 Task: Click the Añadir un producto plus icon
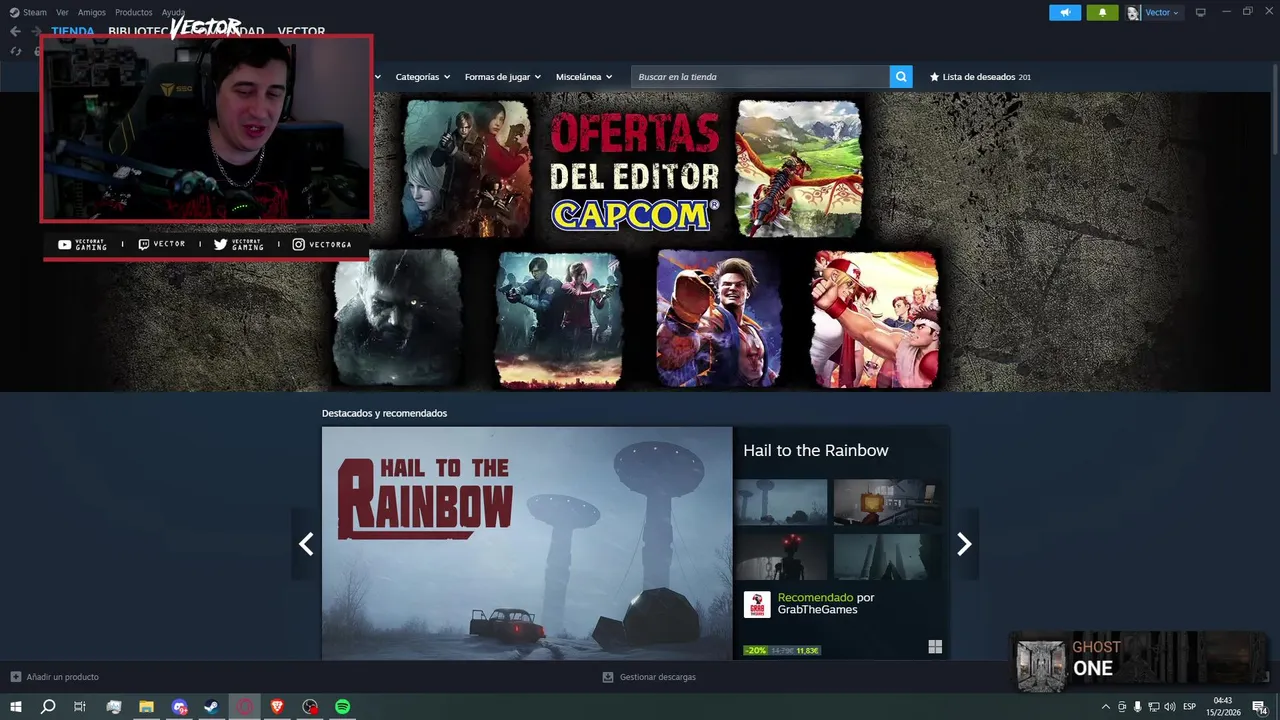click(15, 677)
